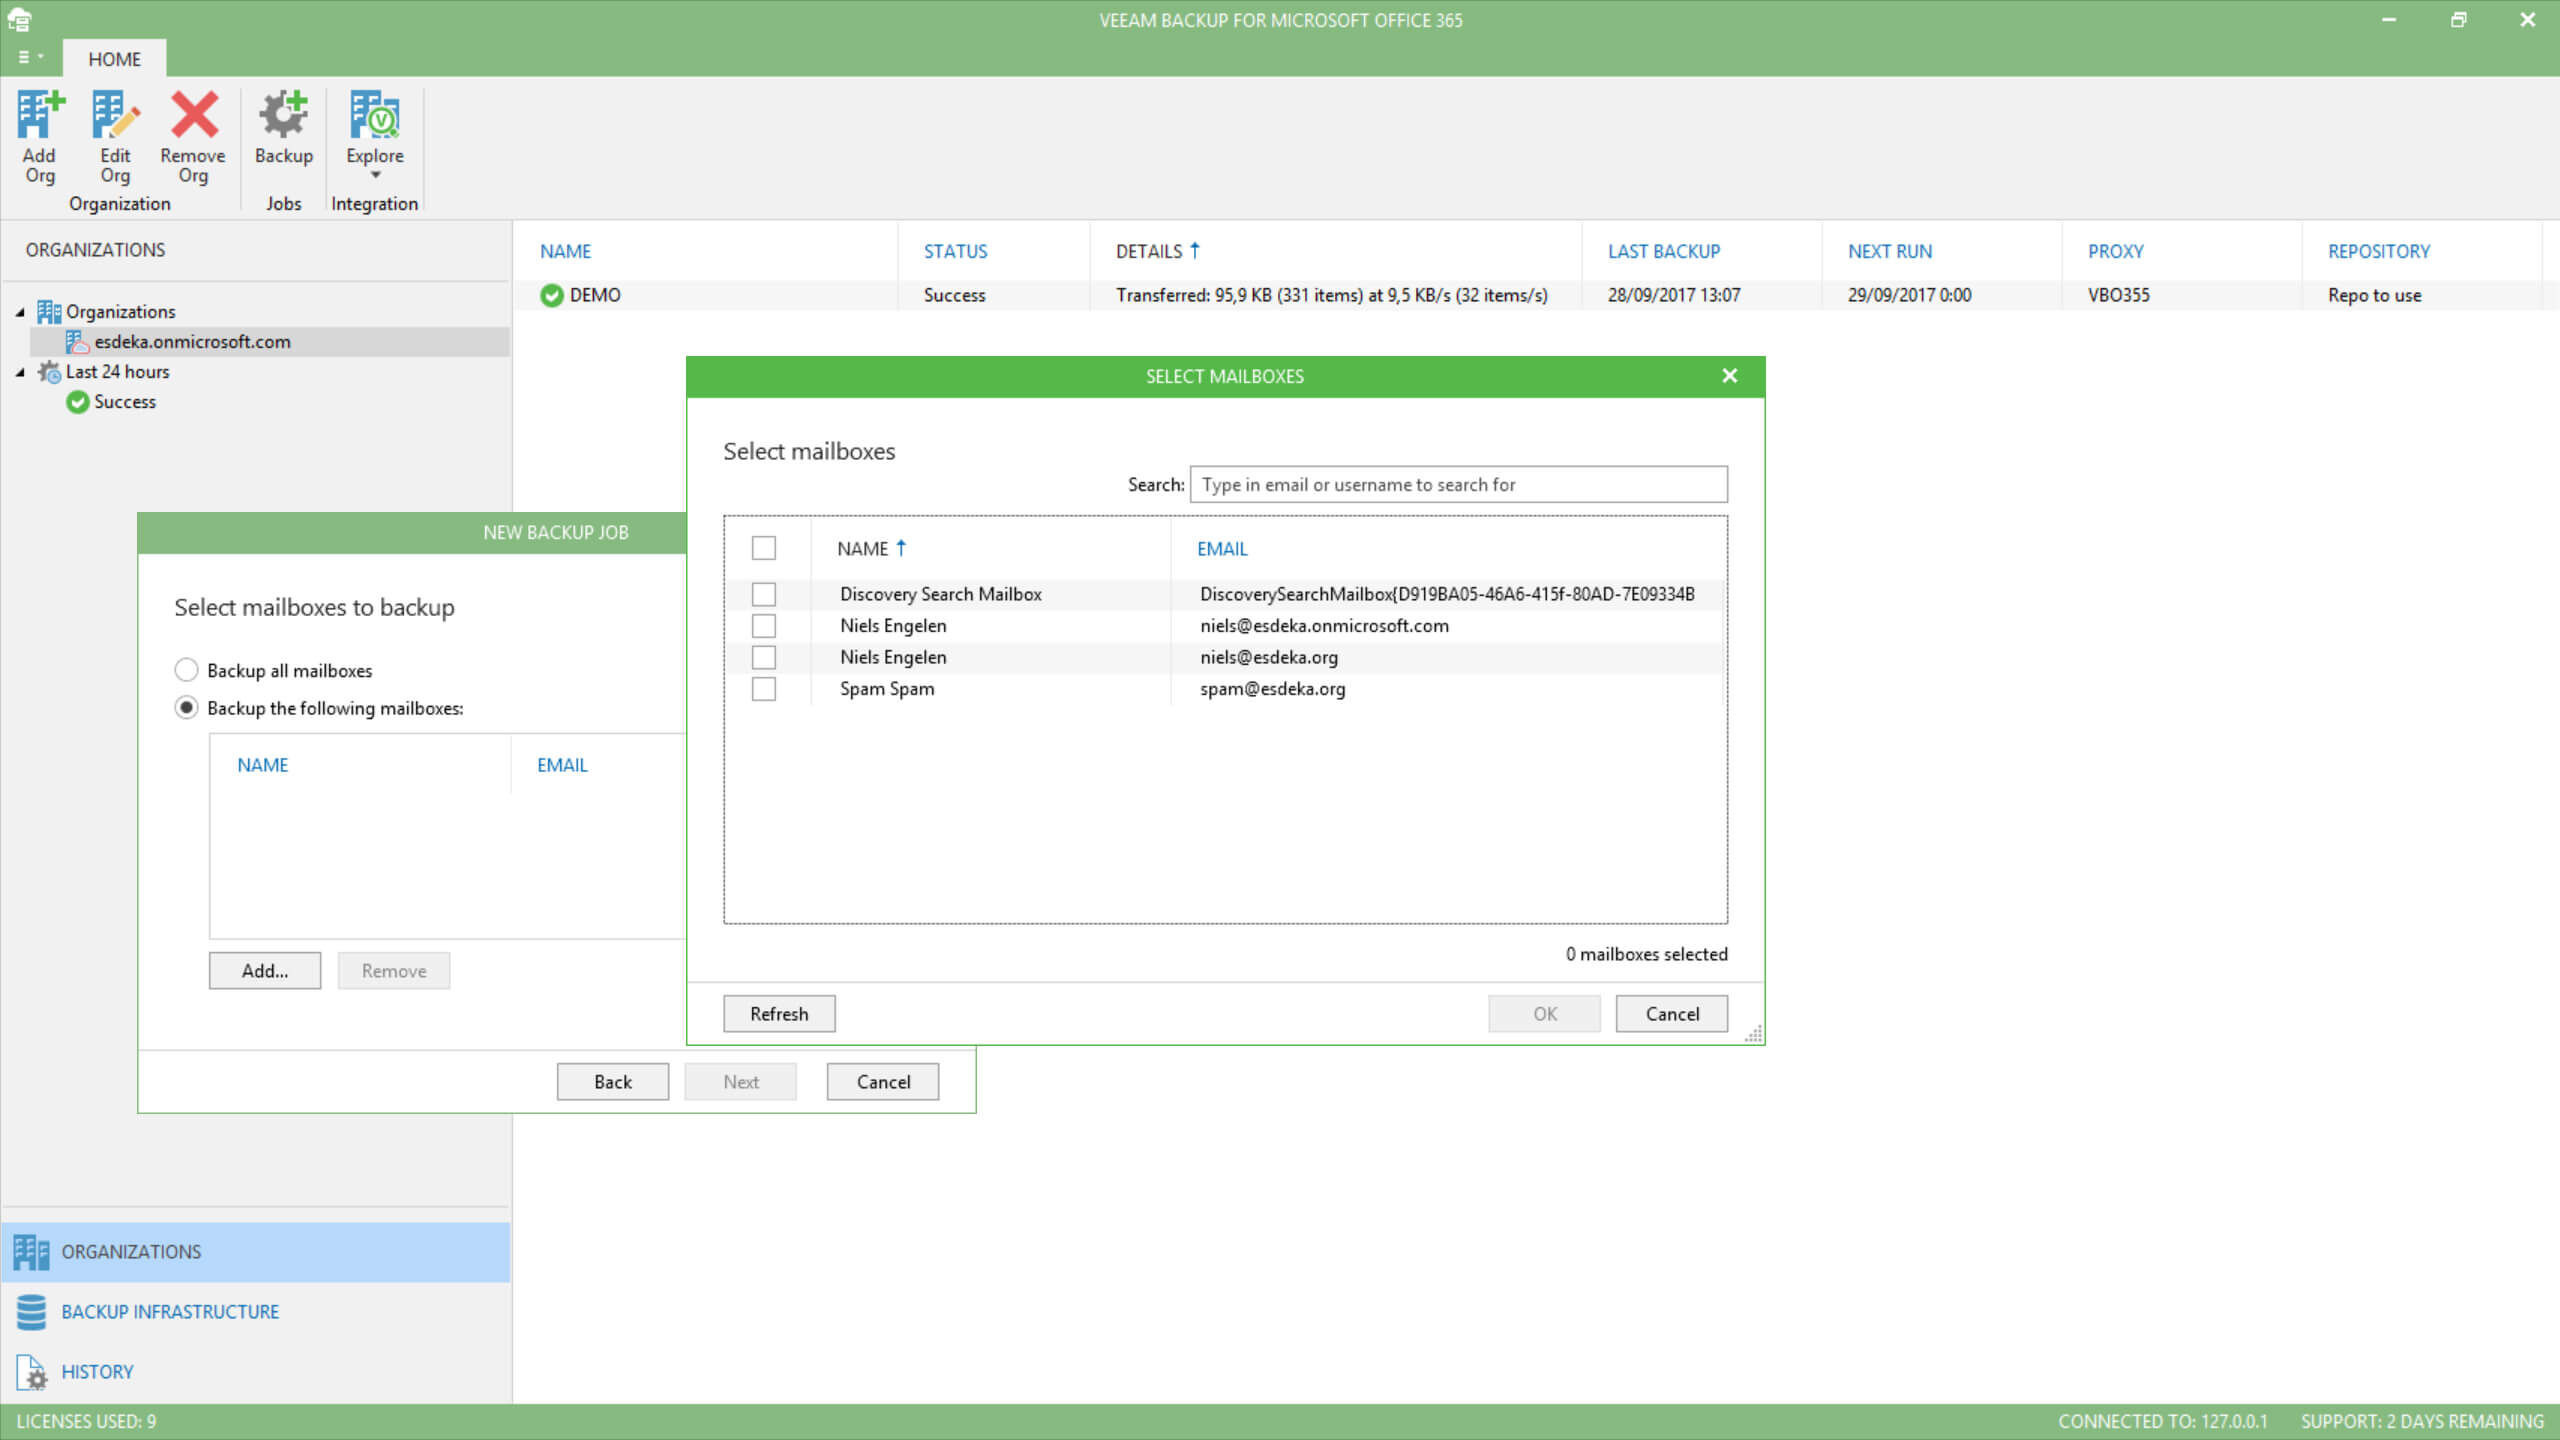Open the Backup jobs gear icon

coord(283,117)
